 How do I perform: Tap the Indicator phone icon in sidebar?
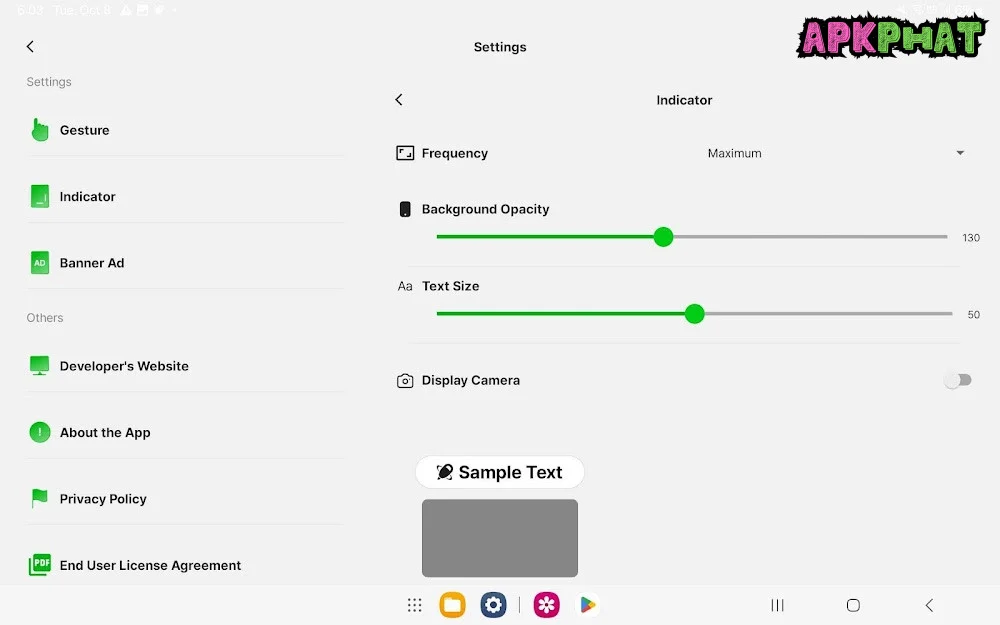coord(40,197)
